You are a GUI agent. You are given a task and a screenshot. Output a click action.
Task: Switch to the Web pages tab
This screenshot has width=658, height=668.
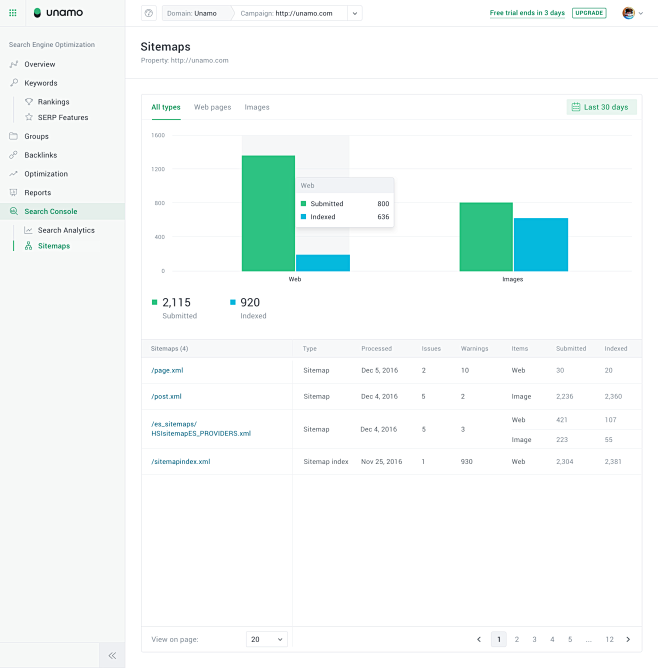[x=213, y=107]
